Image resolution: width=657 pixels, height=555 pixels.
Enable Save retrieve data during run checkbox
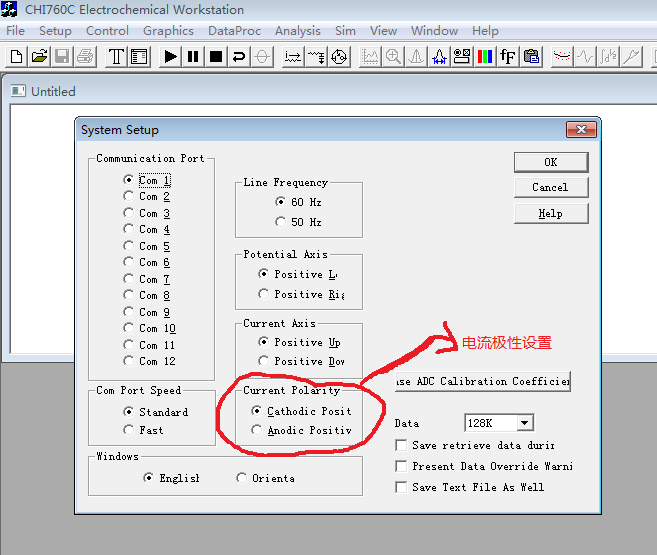[475, 445]
